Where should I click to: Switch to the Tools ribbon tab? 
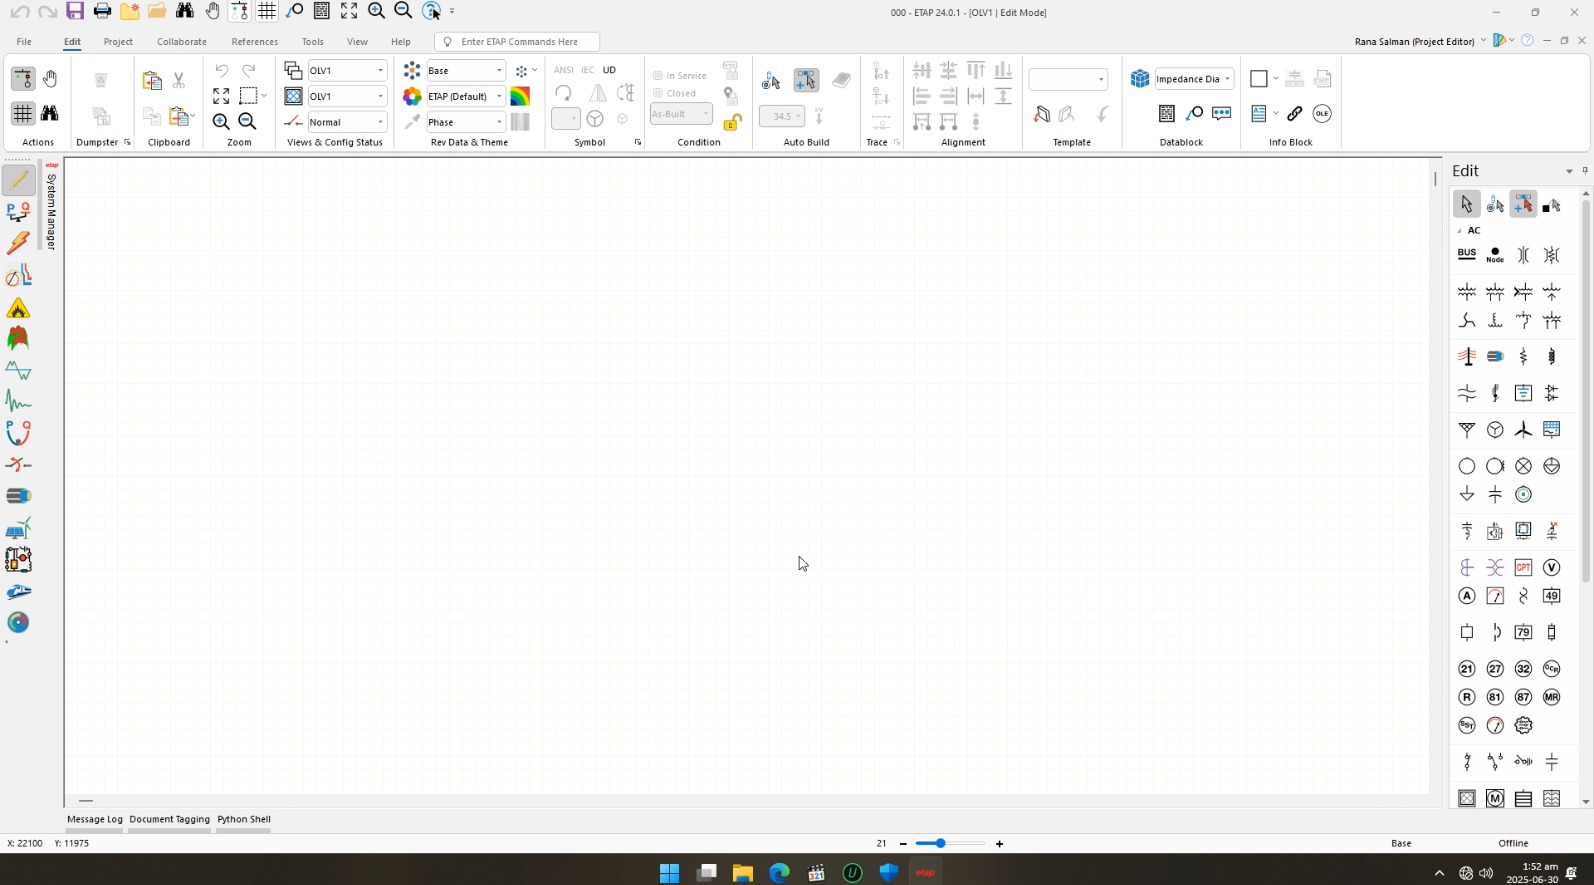313,42
